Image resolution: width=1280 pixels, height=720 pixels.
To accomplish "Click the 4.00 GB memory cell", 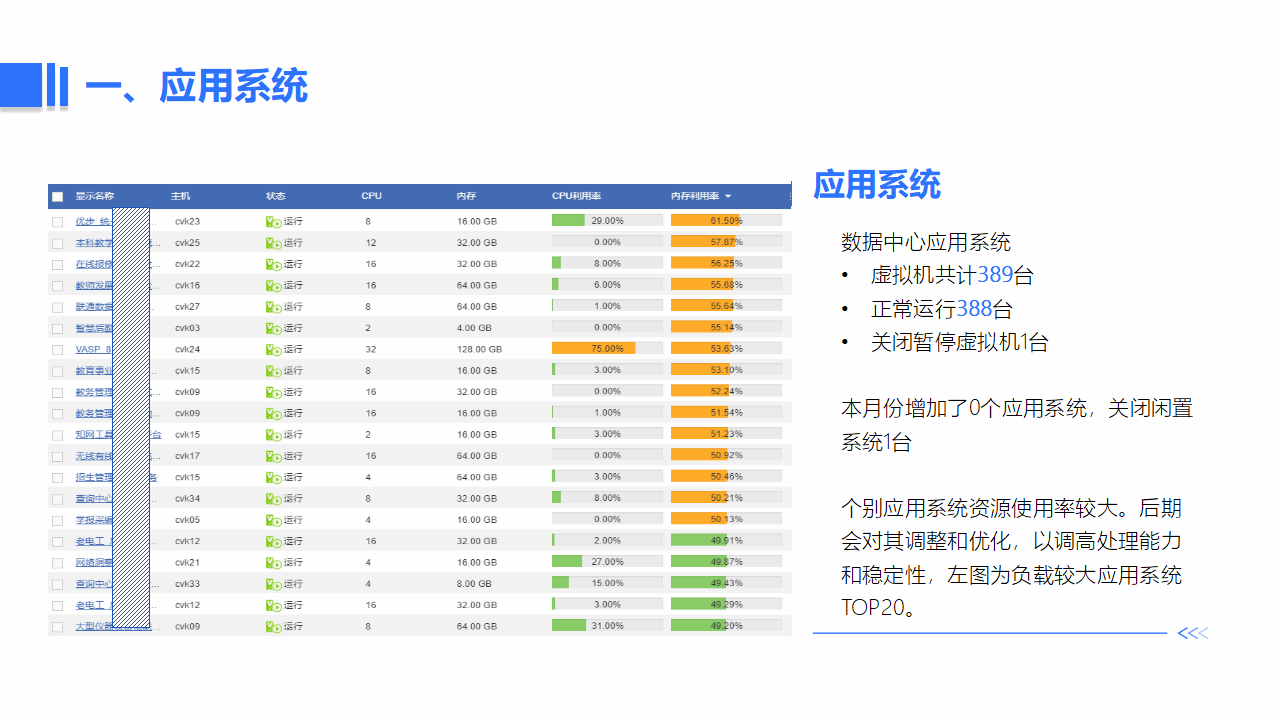I will (474, 328).
